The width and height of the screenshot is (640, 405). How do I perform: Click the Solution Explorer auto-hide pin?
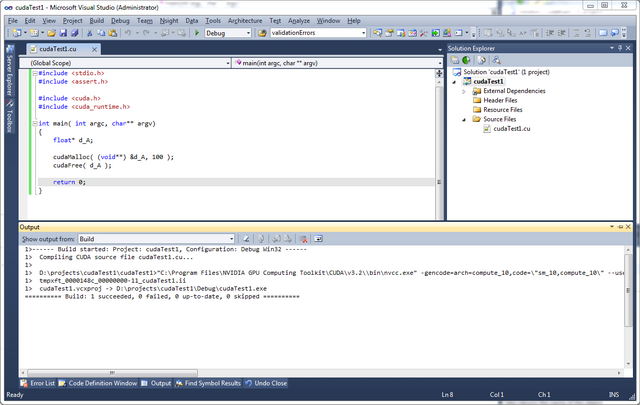coord(620,48)
